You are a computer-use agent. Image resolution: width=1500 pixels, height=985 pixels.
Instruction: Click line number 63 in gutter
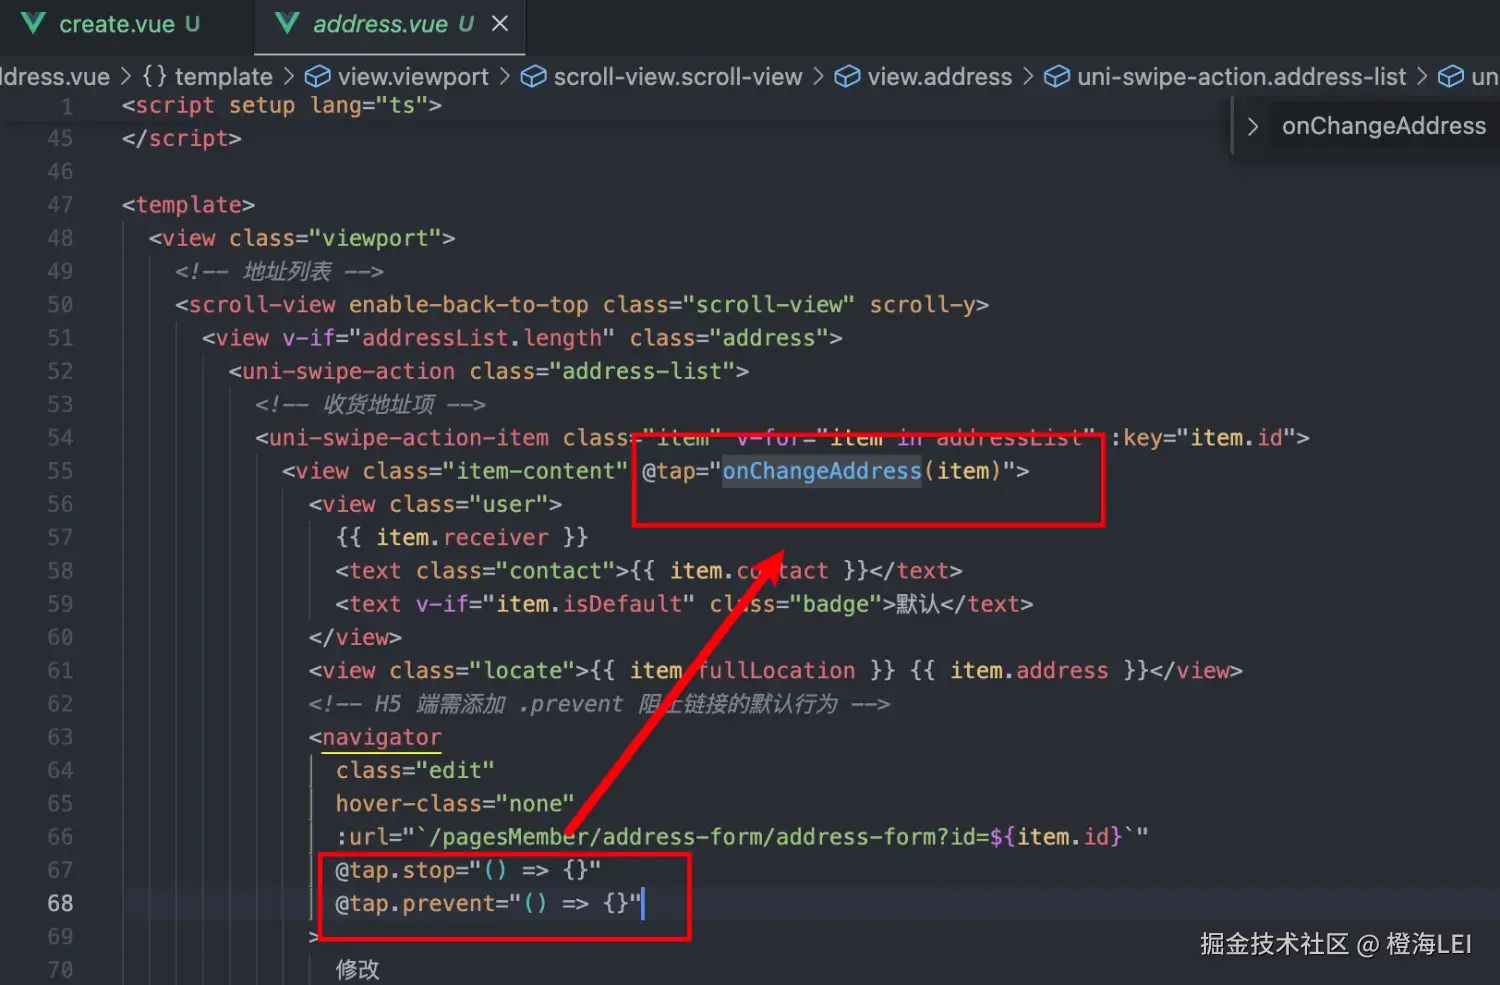(60, 737)
